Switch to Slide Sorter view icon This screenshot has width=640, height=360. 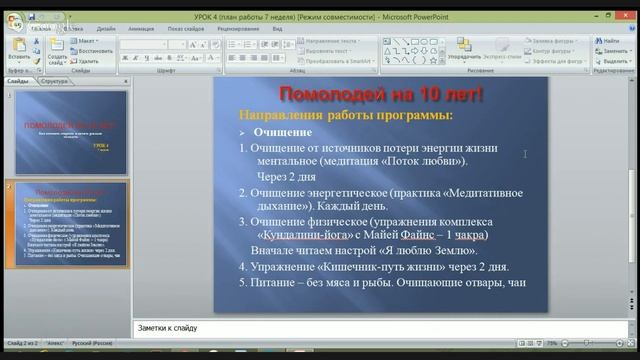pyautogui.click(x=530, y=343)
